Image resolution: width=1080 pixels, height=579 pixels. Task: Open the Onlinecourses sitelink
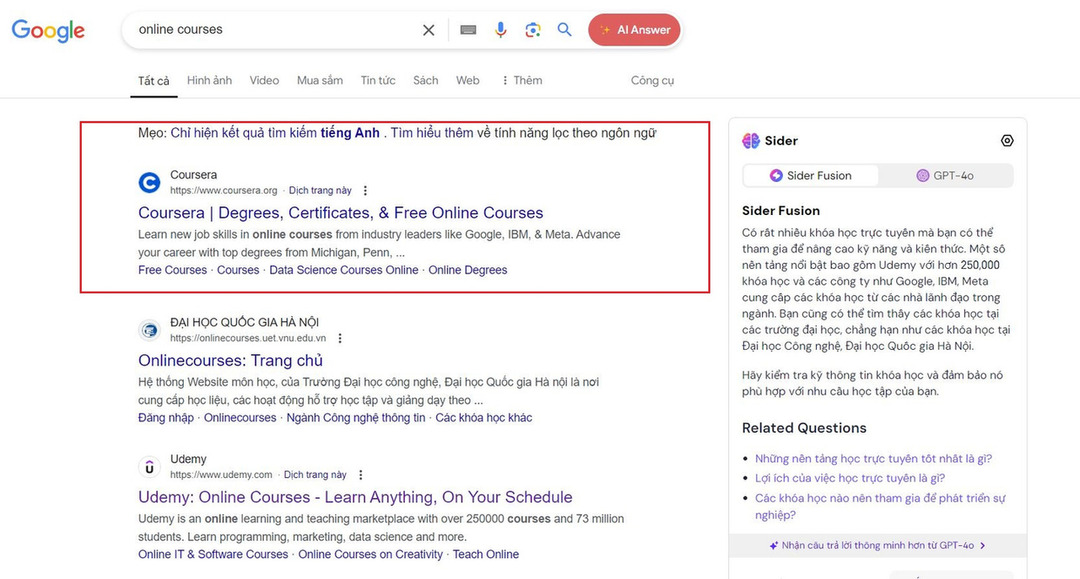tap(240, 417)
